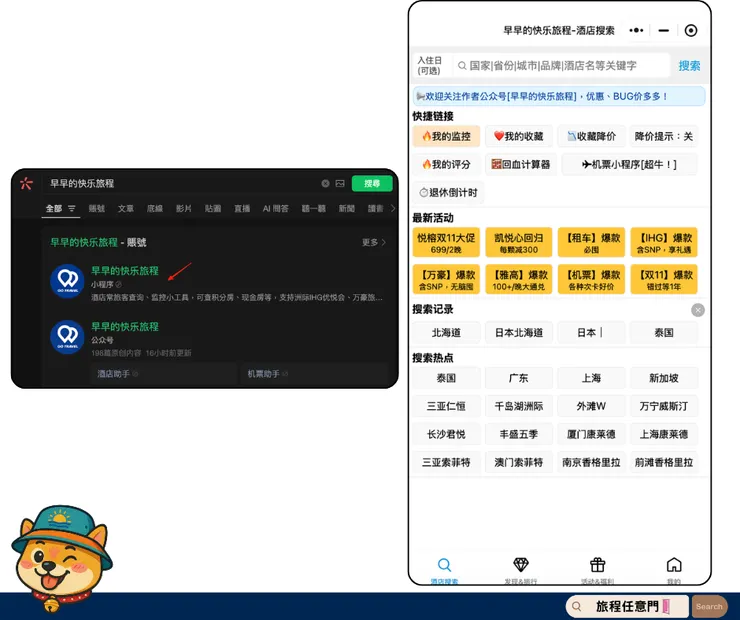The height and width of the screenshot is (620, 740).
Task: Open the mini program three-dots menu
Action: coord(636,30)
